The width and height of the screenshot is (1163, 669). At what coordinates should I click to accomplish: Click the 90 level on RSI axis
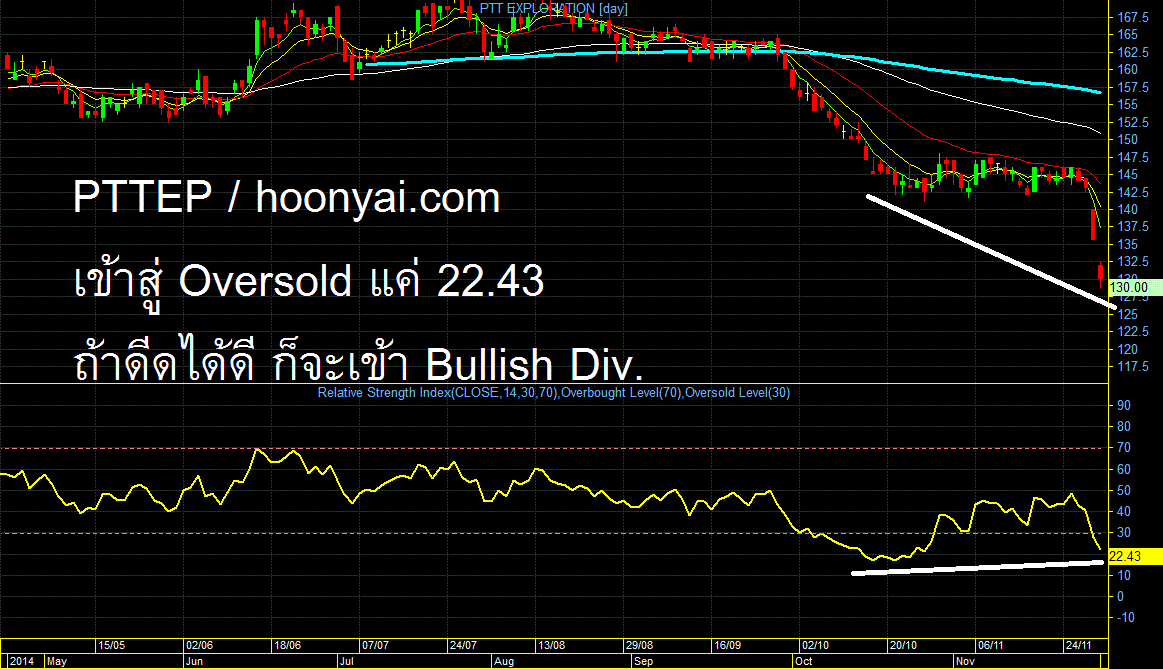pyautogui.click(x=1124, y=405)
